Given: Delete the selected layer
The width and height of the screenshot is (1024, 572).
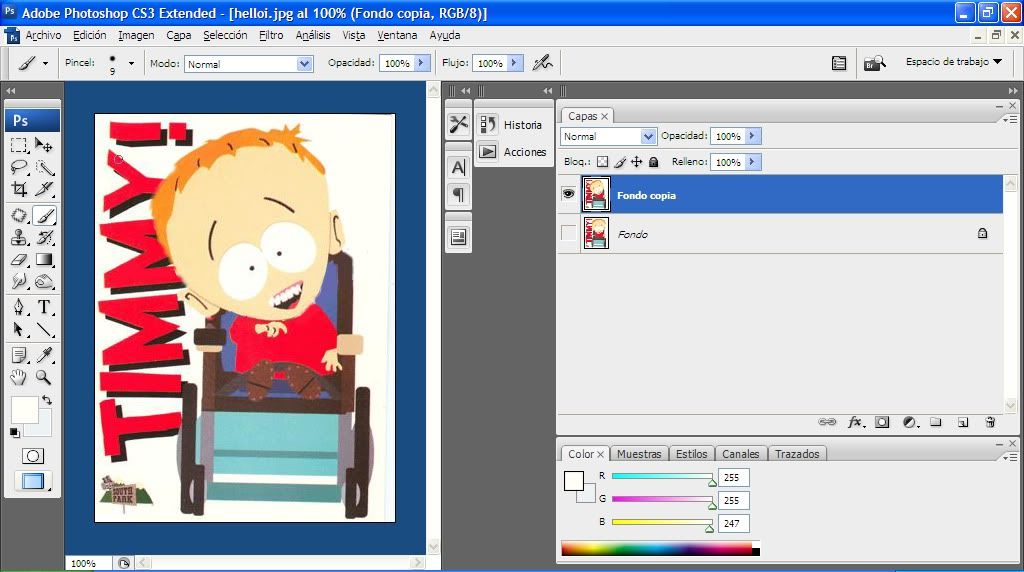Looking at the screenshot, I should pos(990,422).
